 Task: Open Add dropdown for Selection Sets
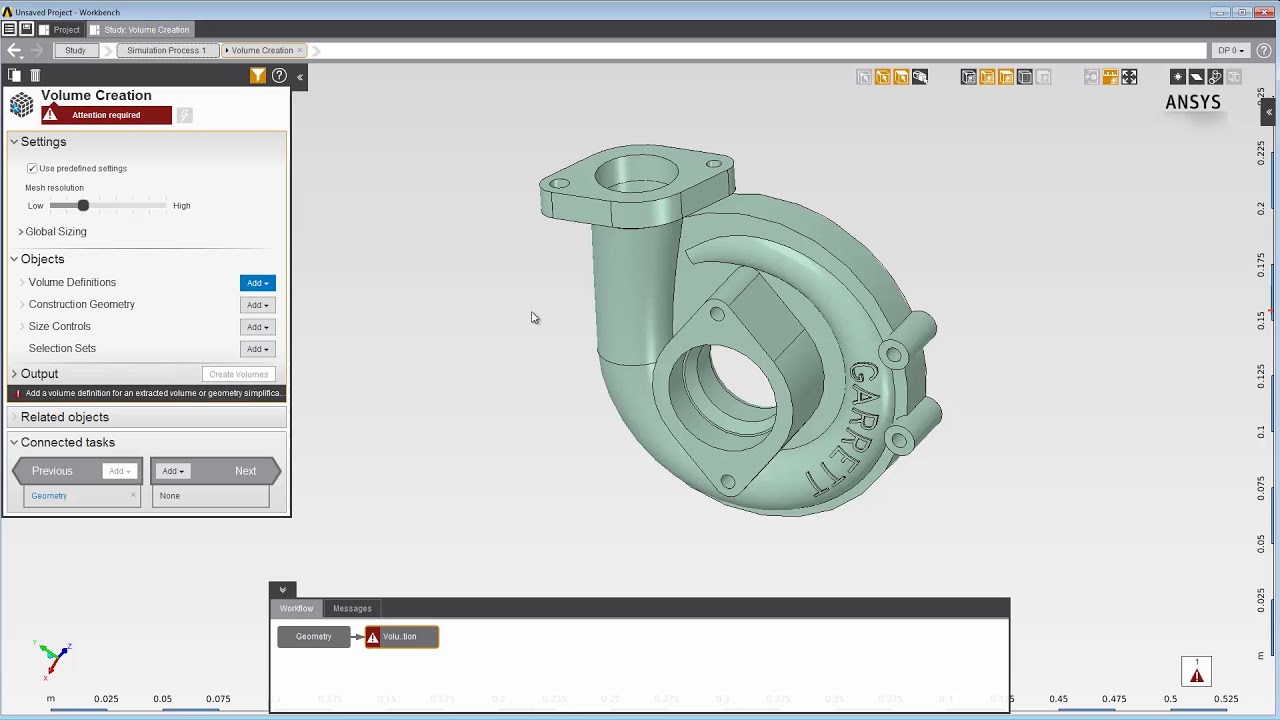(x=257, y=349)
